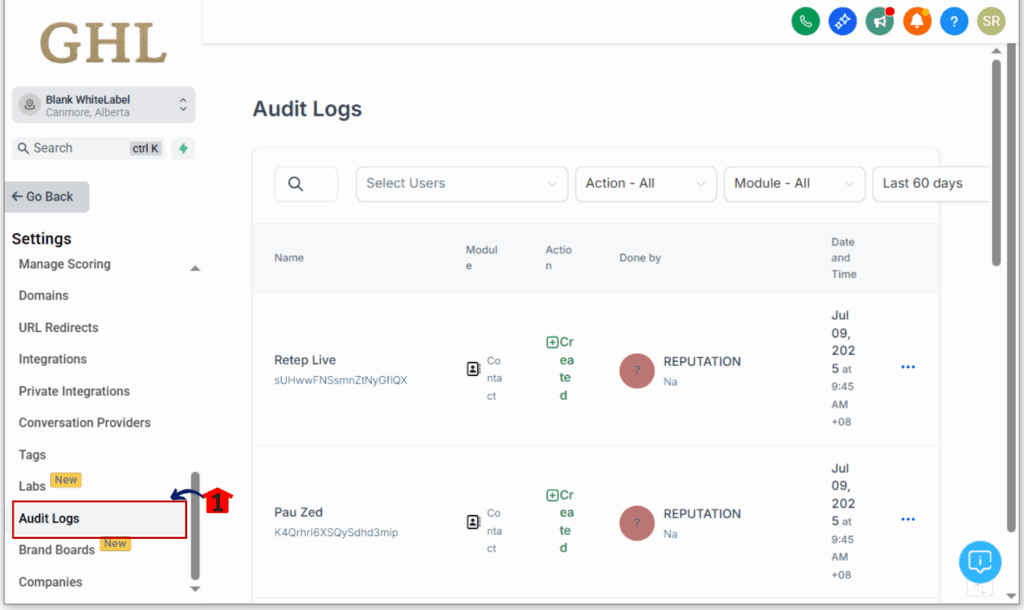This screenshot has width=1024, height=610.
Task: Open the Retep Live log entry
Action: coord(305,360)
